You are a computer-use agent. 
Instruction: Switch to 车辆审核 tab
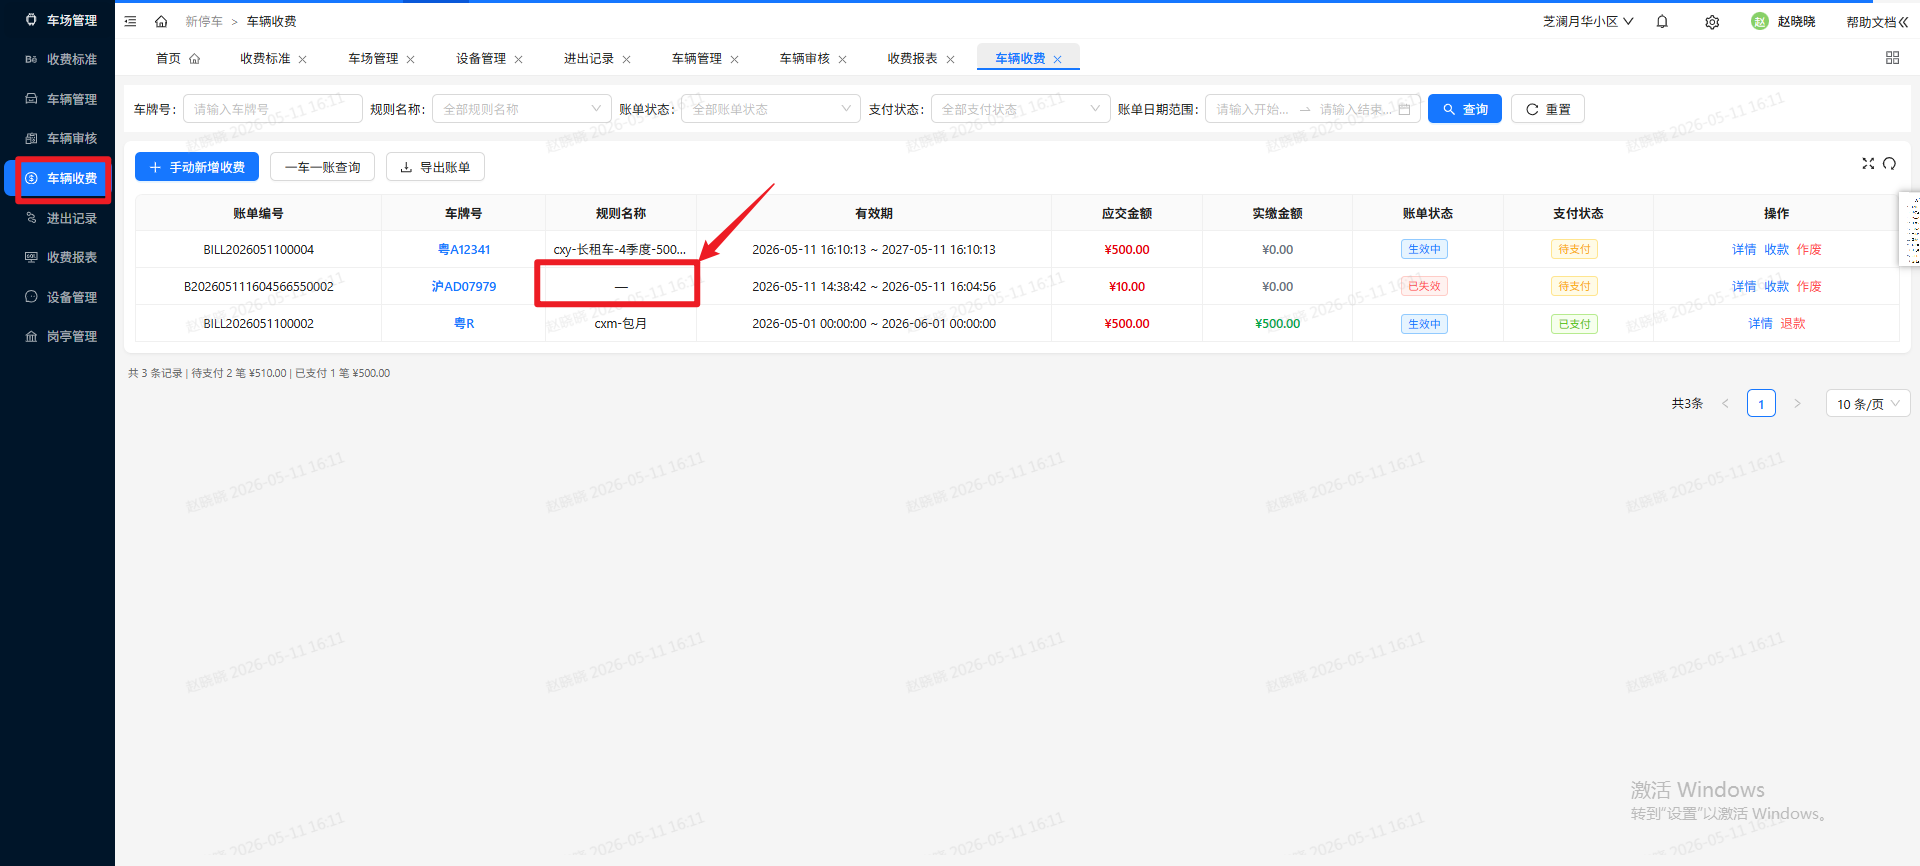click(x=805, y=58)
